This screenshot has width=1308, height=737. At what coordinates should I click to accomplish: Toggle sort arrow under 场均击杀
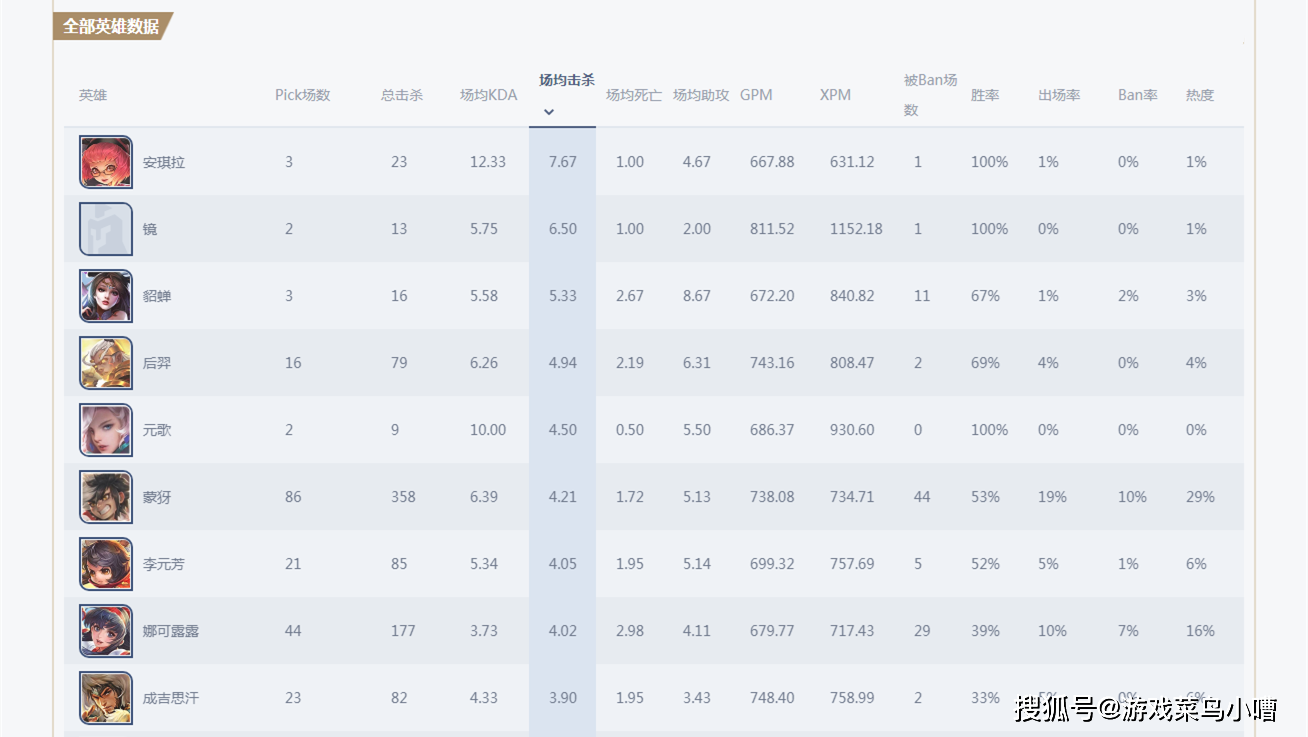[548, 112]
